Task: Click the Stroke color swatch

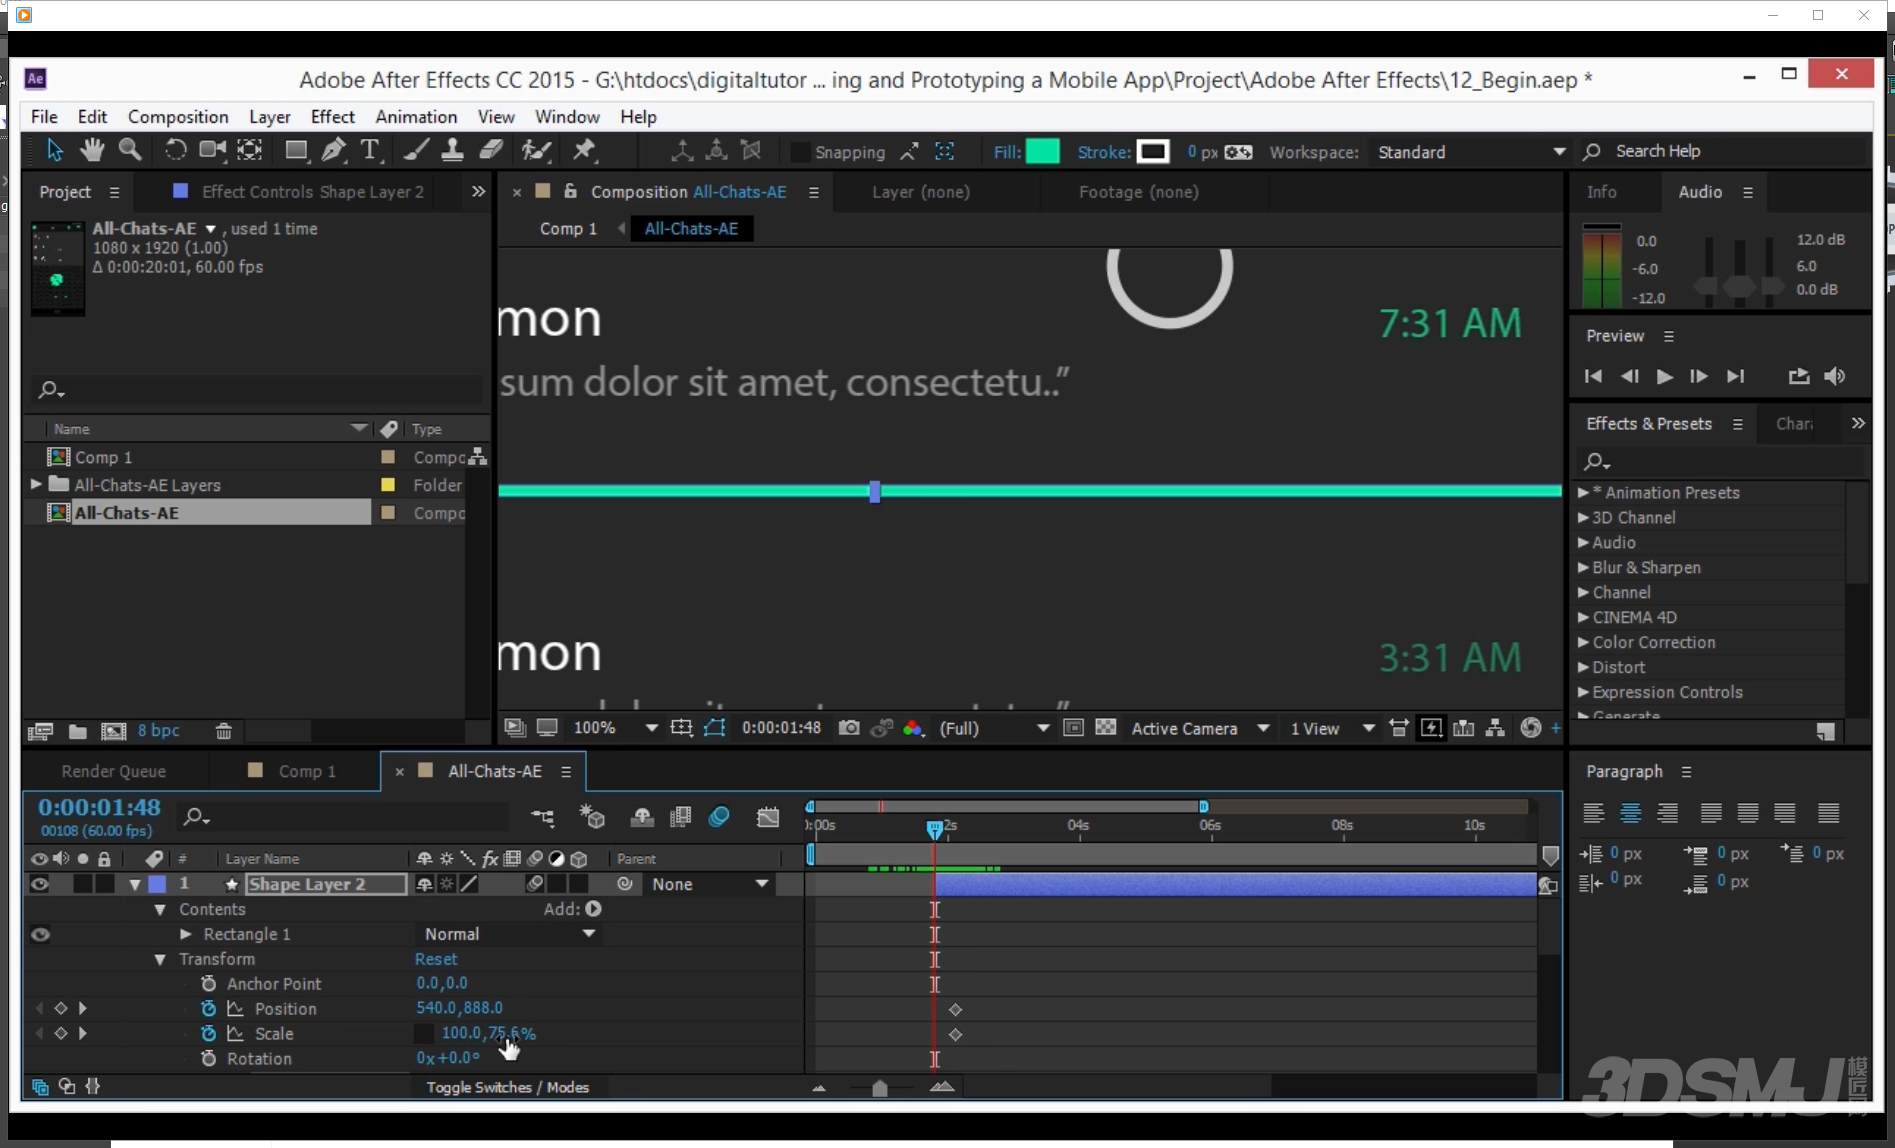Action: 1153,152
